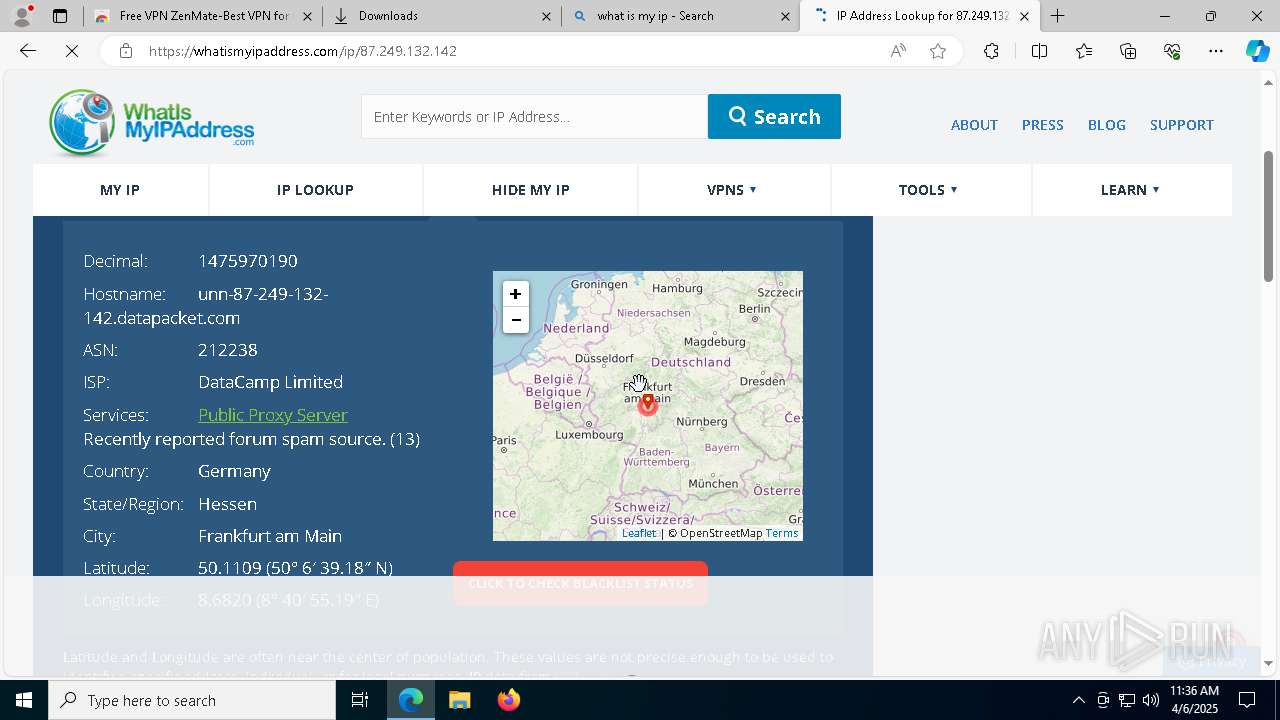1280x720 pixels.
Task: Click the red location marker on map
Action: (648, 403)
